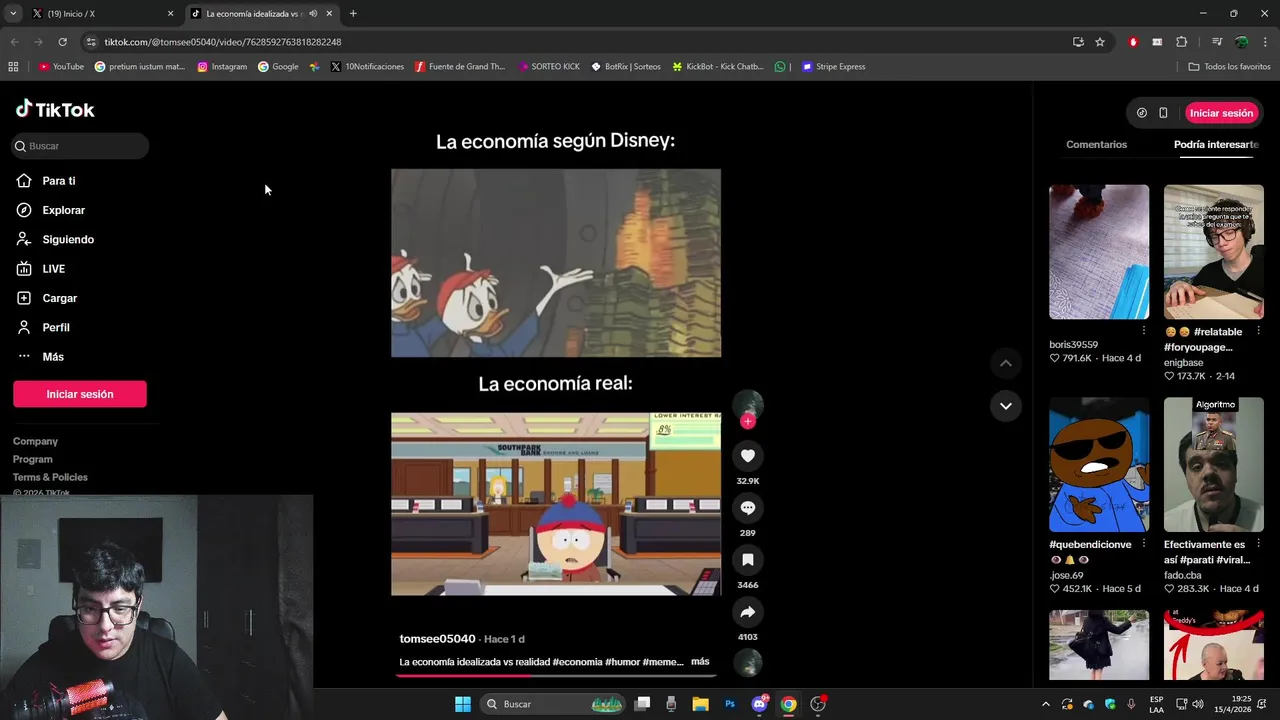Click header Iniciar sesión button

pyautogui.click(x=1221, y=113)
